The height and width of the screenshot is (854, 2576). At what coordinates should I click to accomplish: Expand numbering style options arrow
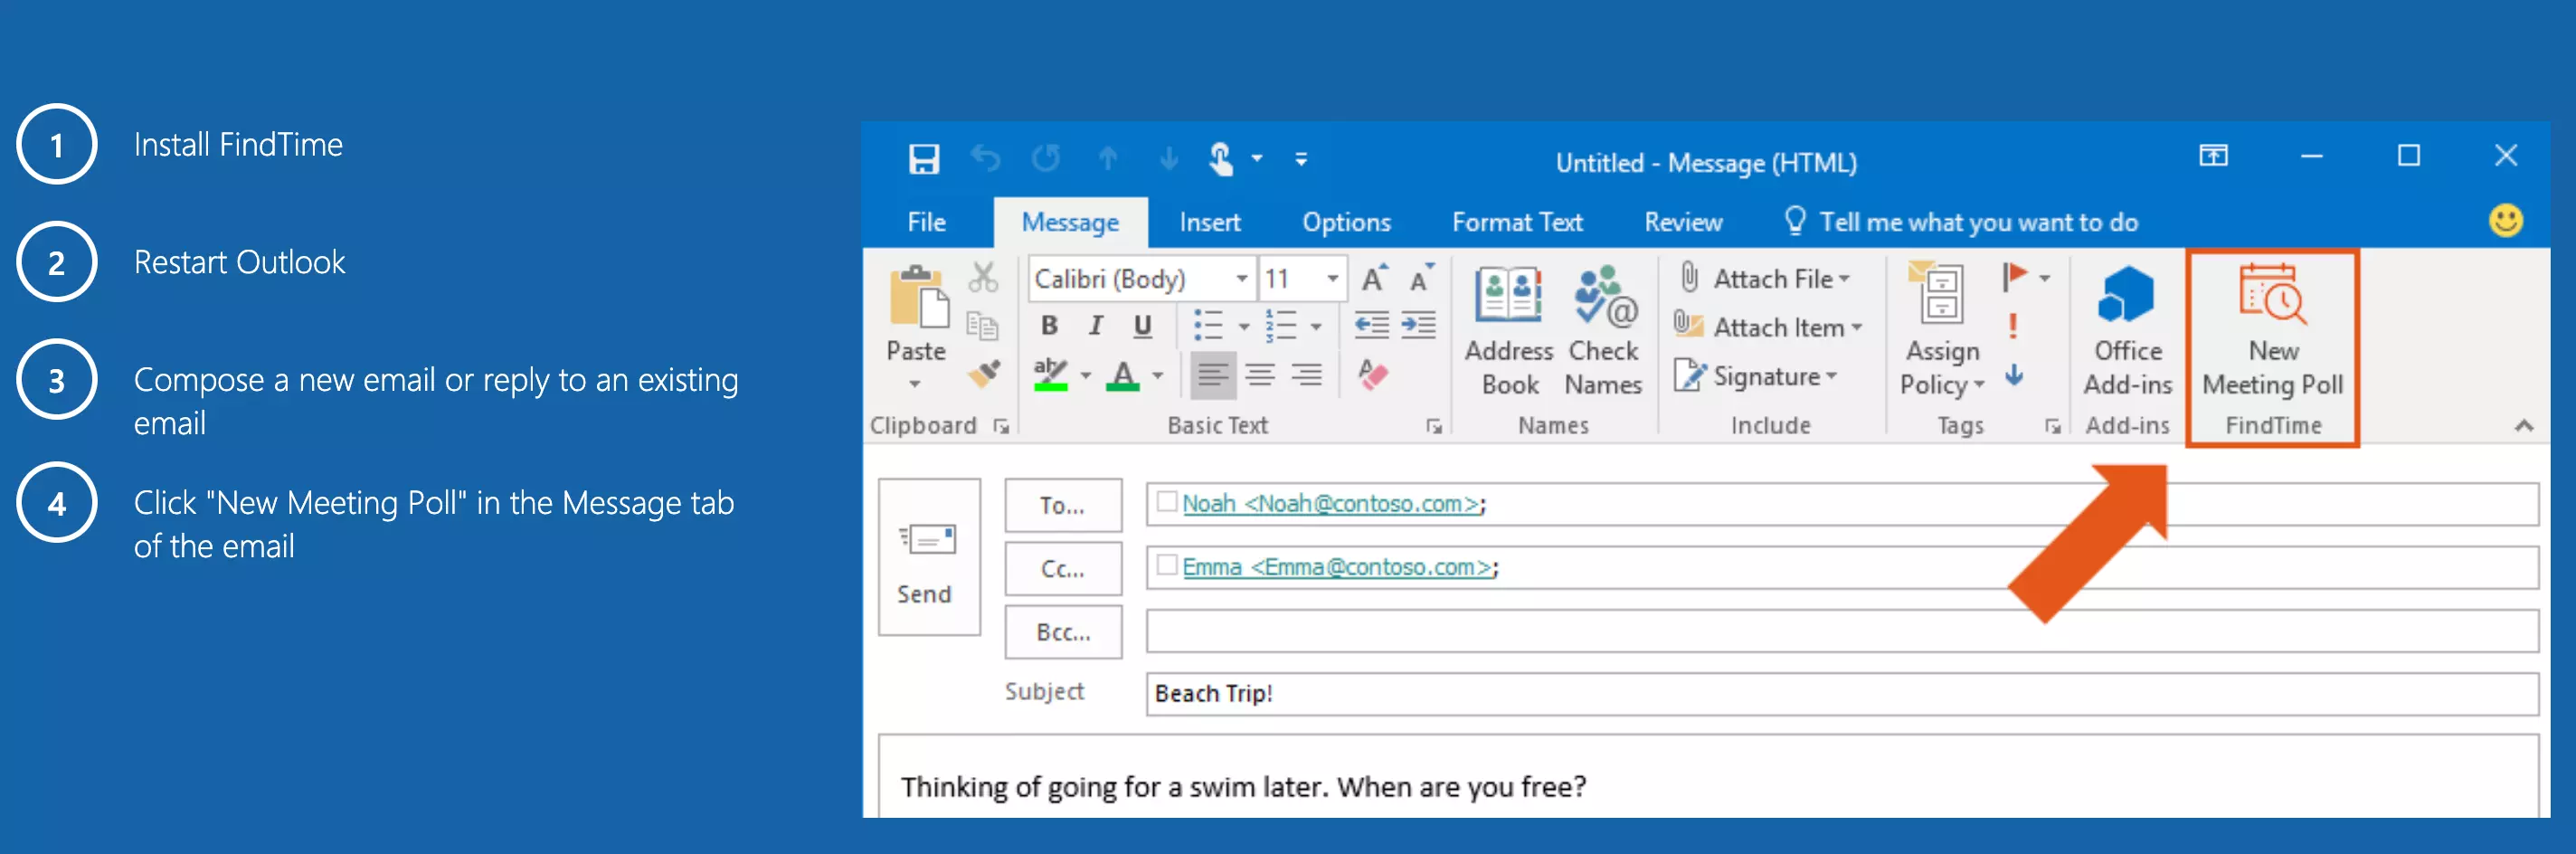pyautogui.click(x=1316, y=327)
